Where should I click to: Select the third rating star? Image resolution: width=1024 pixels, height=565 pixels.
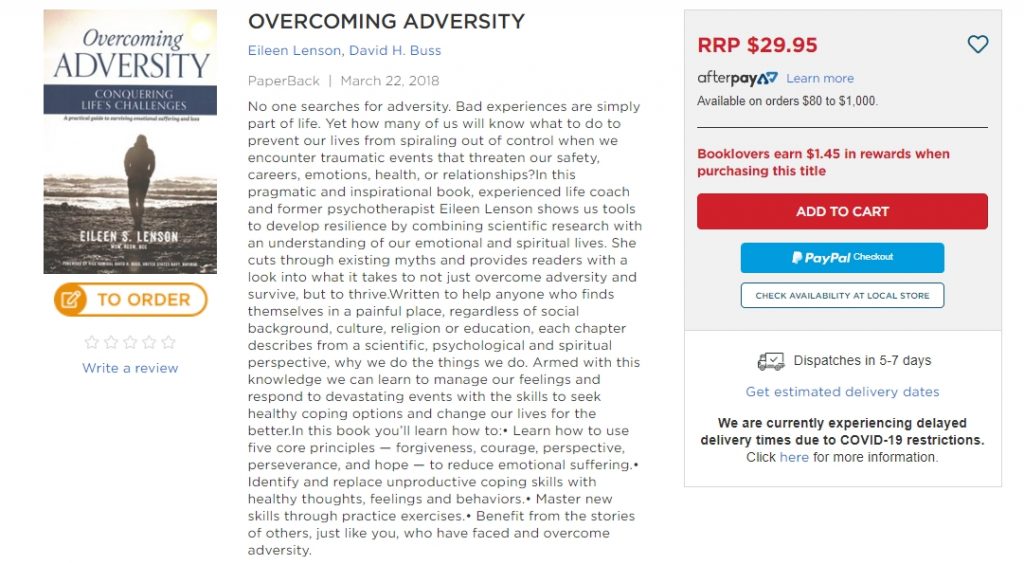tap(131, 342)
